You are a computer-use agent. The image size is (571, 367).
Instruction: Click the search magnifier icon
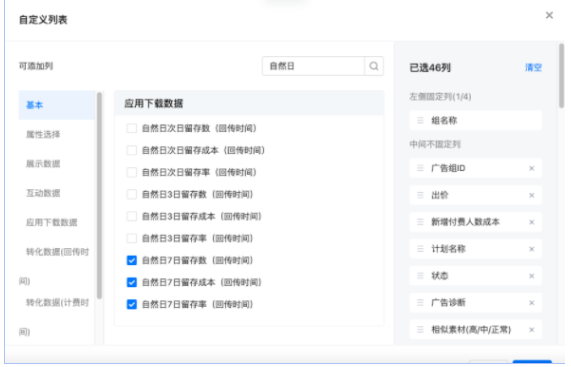click(x=374, y=66)
